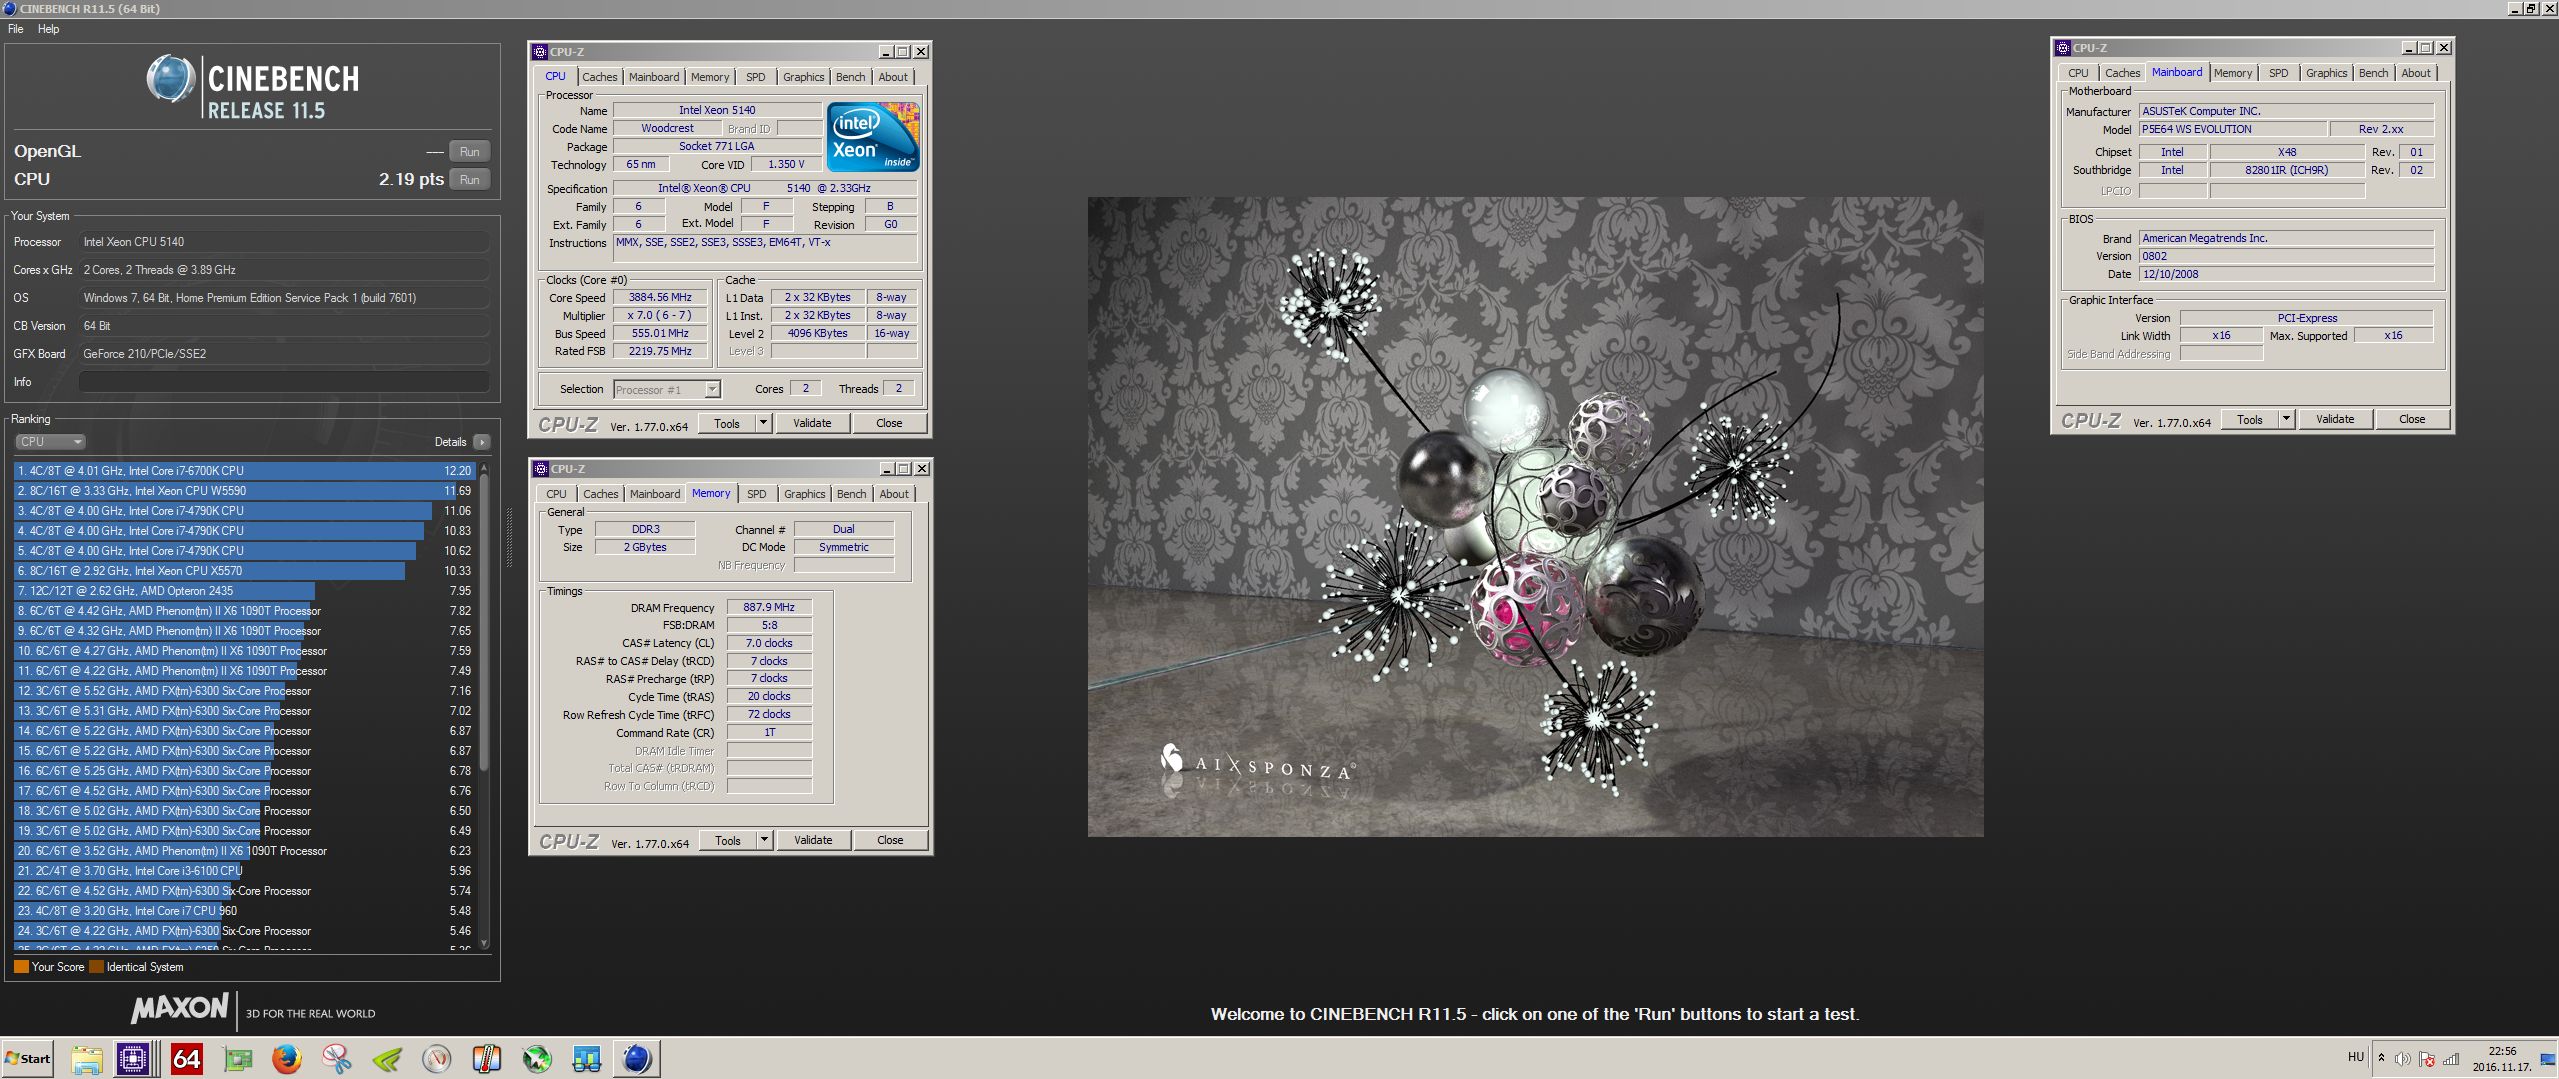Viewport: 2559px width, 1079px height.
Task: Click the Info input field in Your System
Action: click(284, 382)
